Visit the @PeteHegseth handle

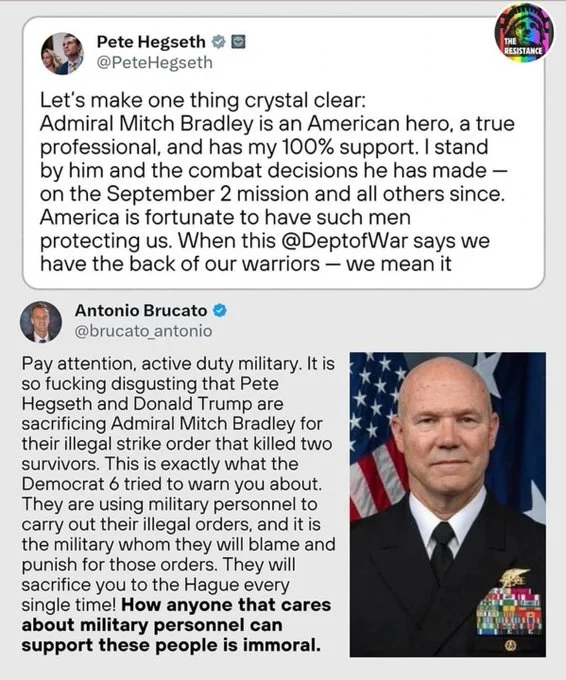click(155, 62)
